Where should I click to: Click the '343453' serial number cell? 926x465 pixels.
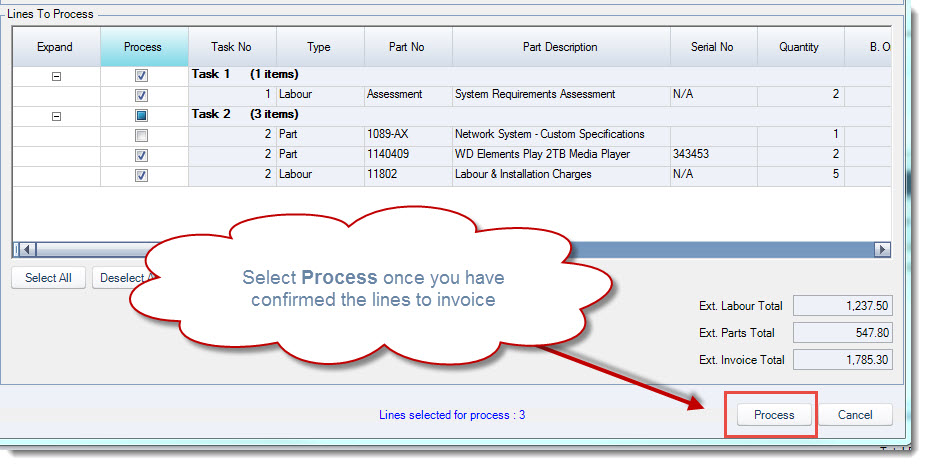[713, 154]
